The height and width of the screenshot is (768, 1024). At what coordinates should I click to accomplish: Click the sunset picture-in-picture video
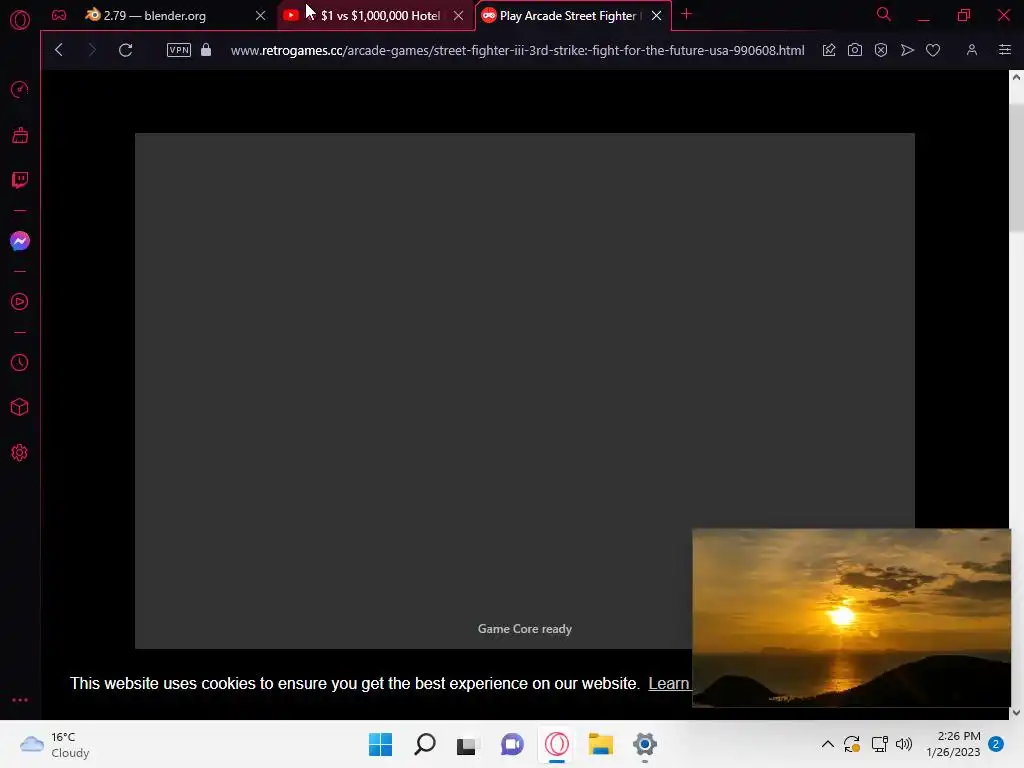pyautogui.click(x=851, y=618)
